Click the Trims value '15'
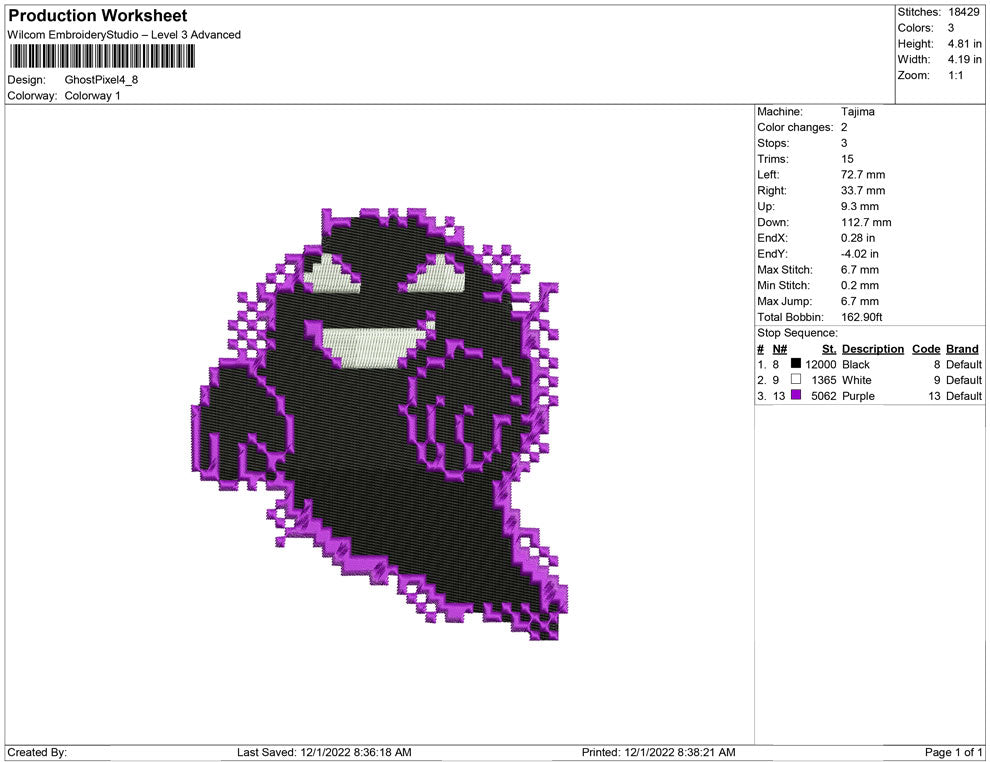This screenshot has width=990, height=762. 847,159
